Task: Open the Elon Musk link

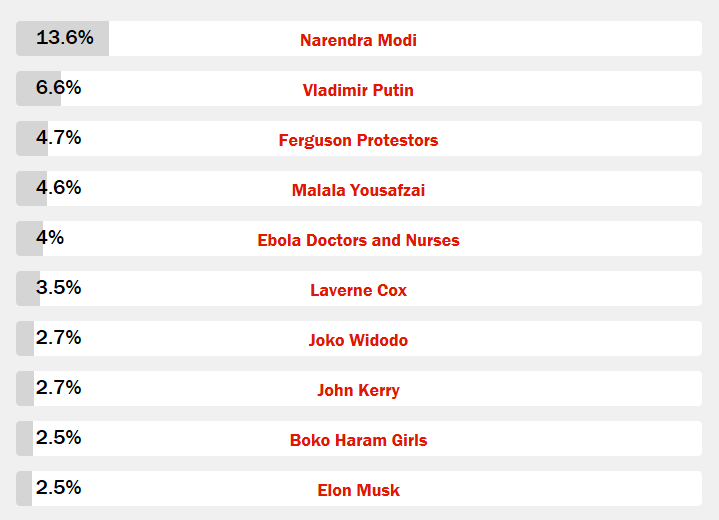Action: click(x=358, y=490)
